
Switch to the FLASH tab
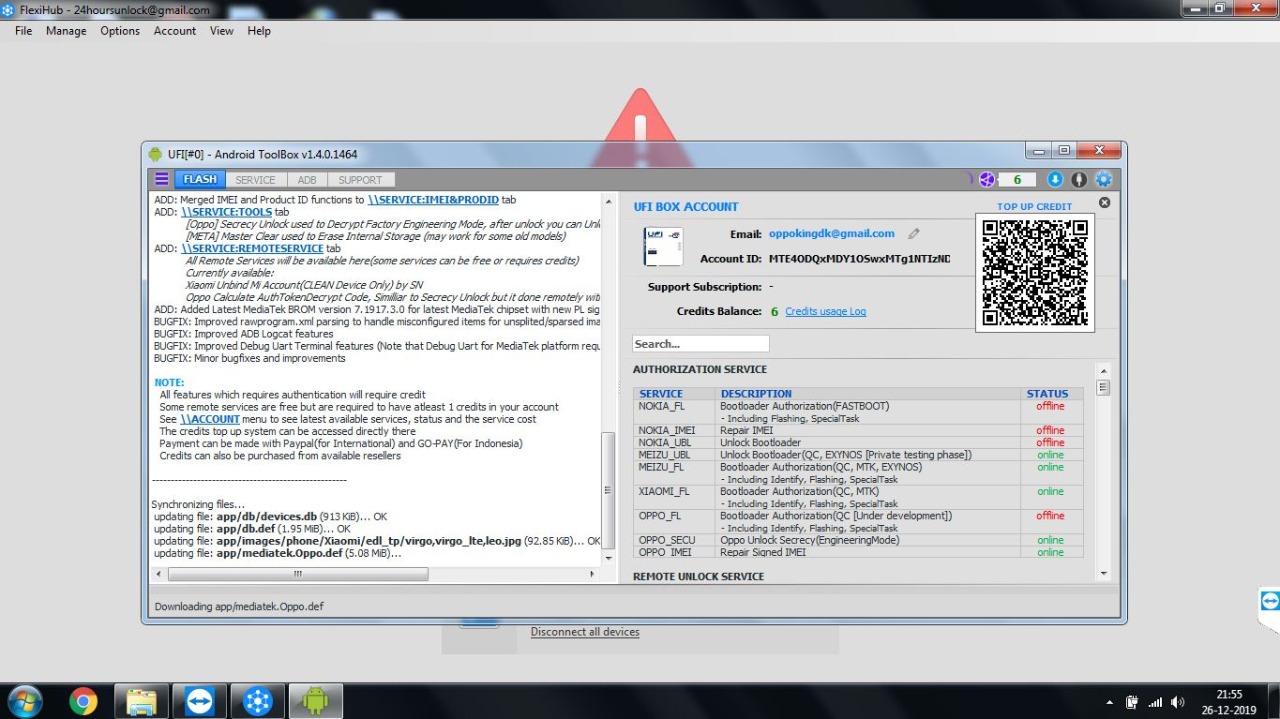click(x=200, y=180)
